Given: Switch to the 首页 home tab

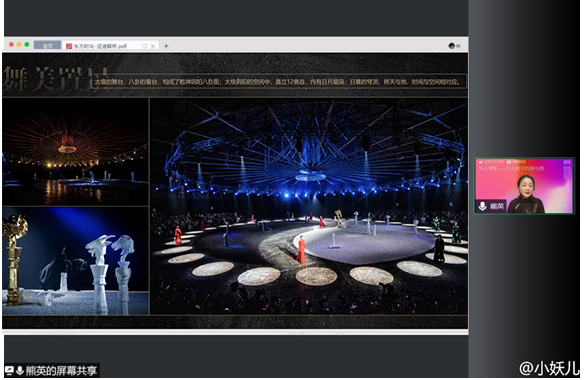Looking at the screenshot, I should point(47,45).
